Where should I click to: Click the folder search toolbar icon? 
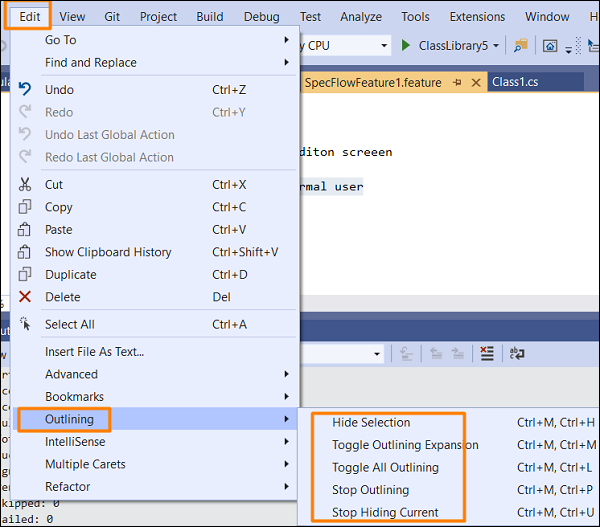pos(521,46)
